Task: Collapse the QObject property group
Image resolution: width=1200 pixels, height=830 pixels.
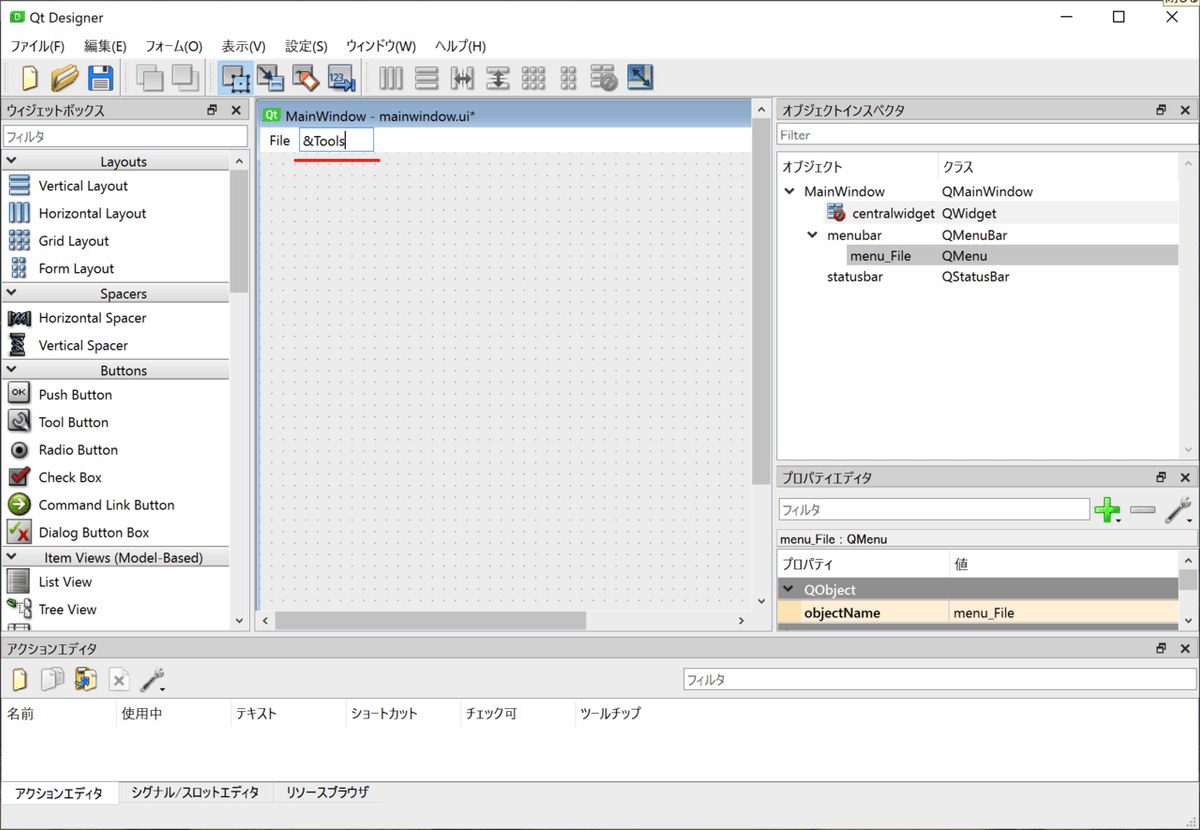Action: coord(790,590)
